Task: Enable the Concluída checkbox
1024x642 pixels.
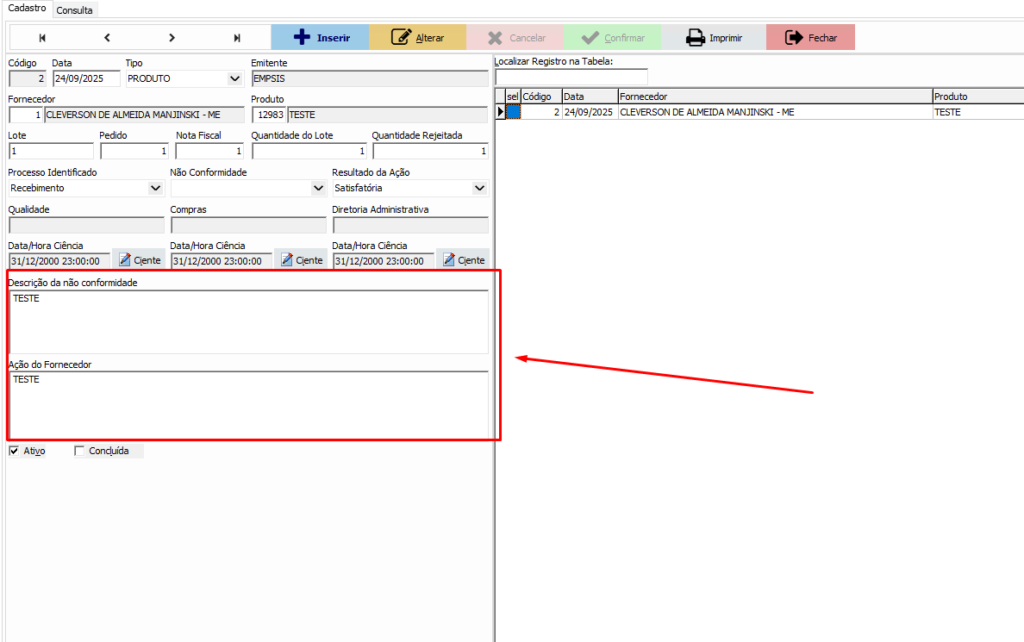Action: (x=80, y=451)
